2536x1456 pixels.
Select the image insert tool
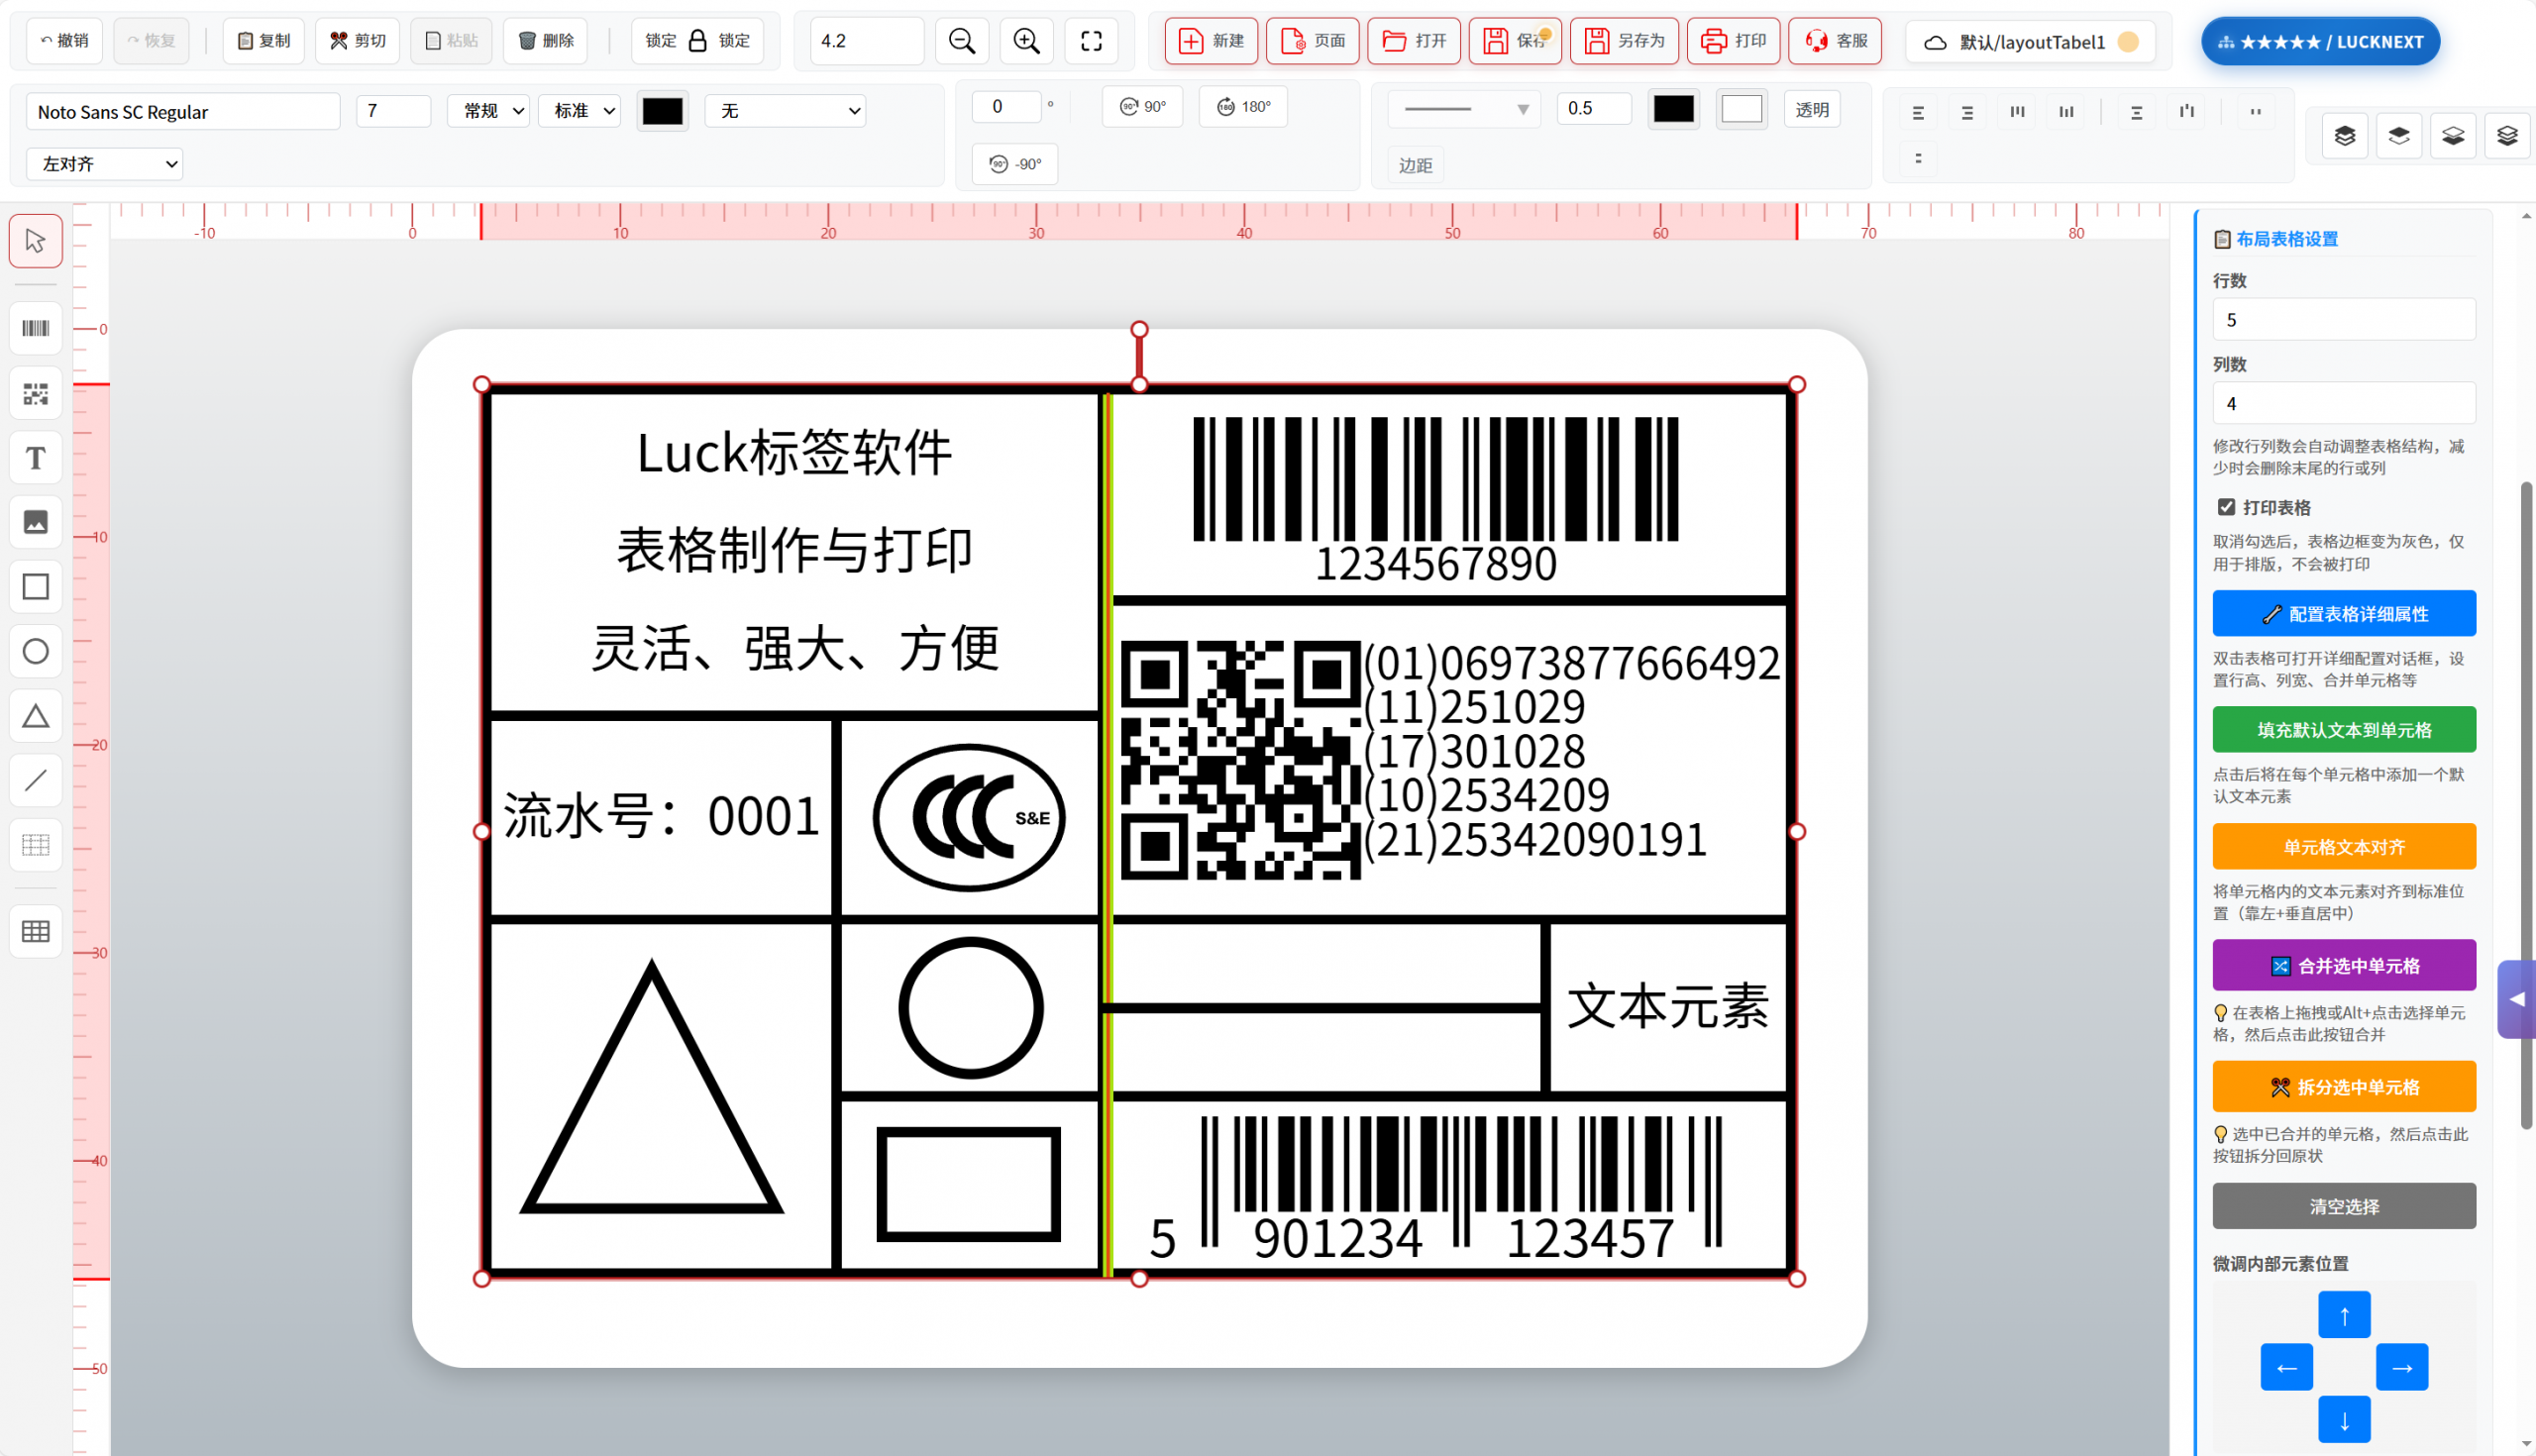(x=35, y=521)
